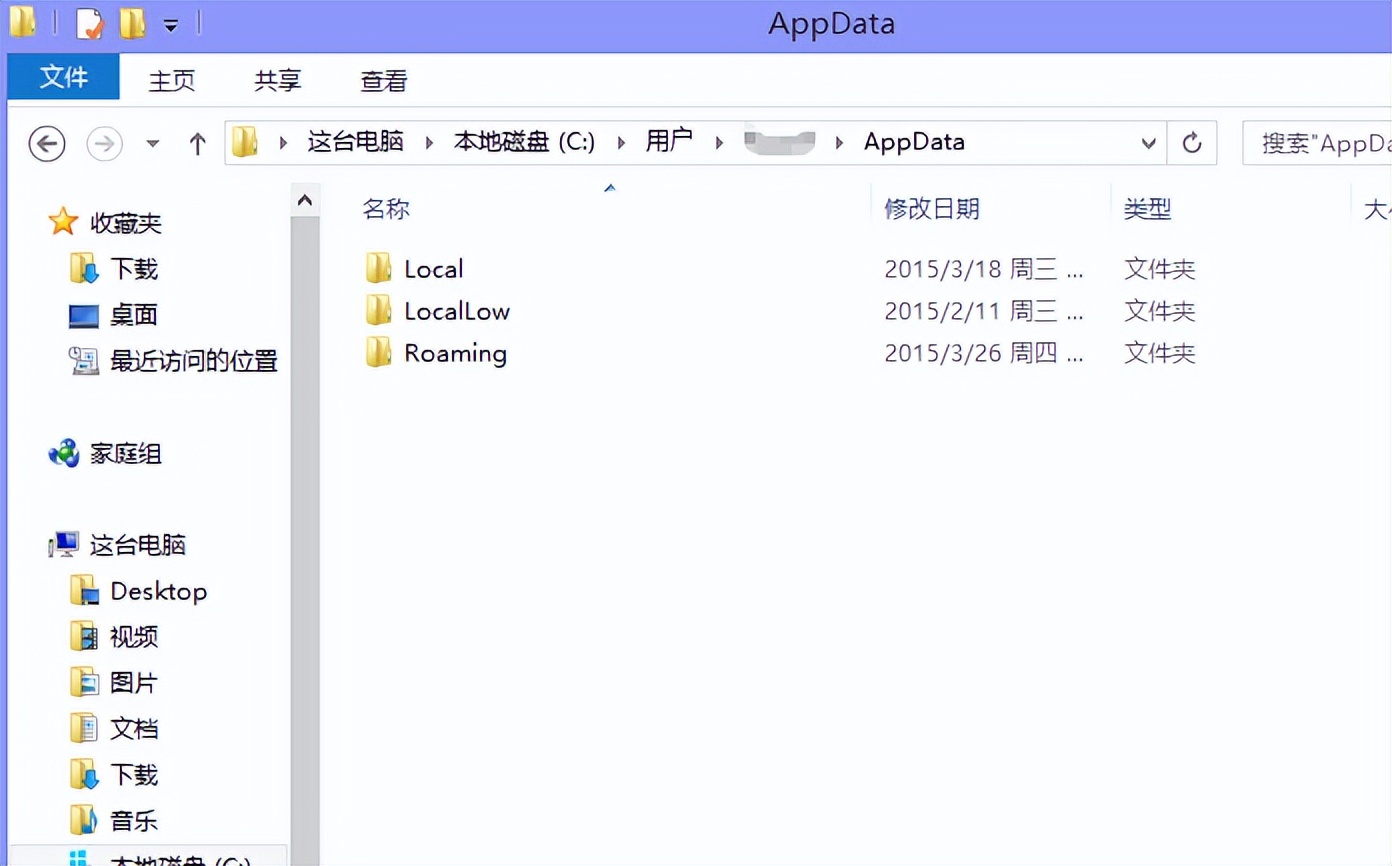1392x866 pixels.
Task: Click the 图片 folder icon
Action: pos(84,682)
